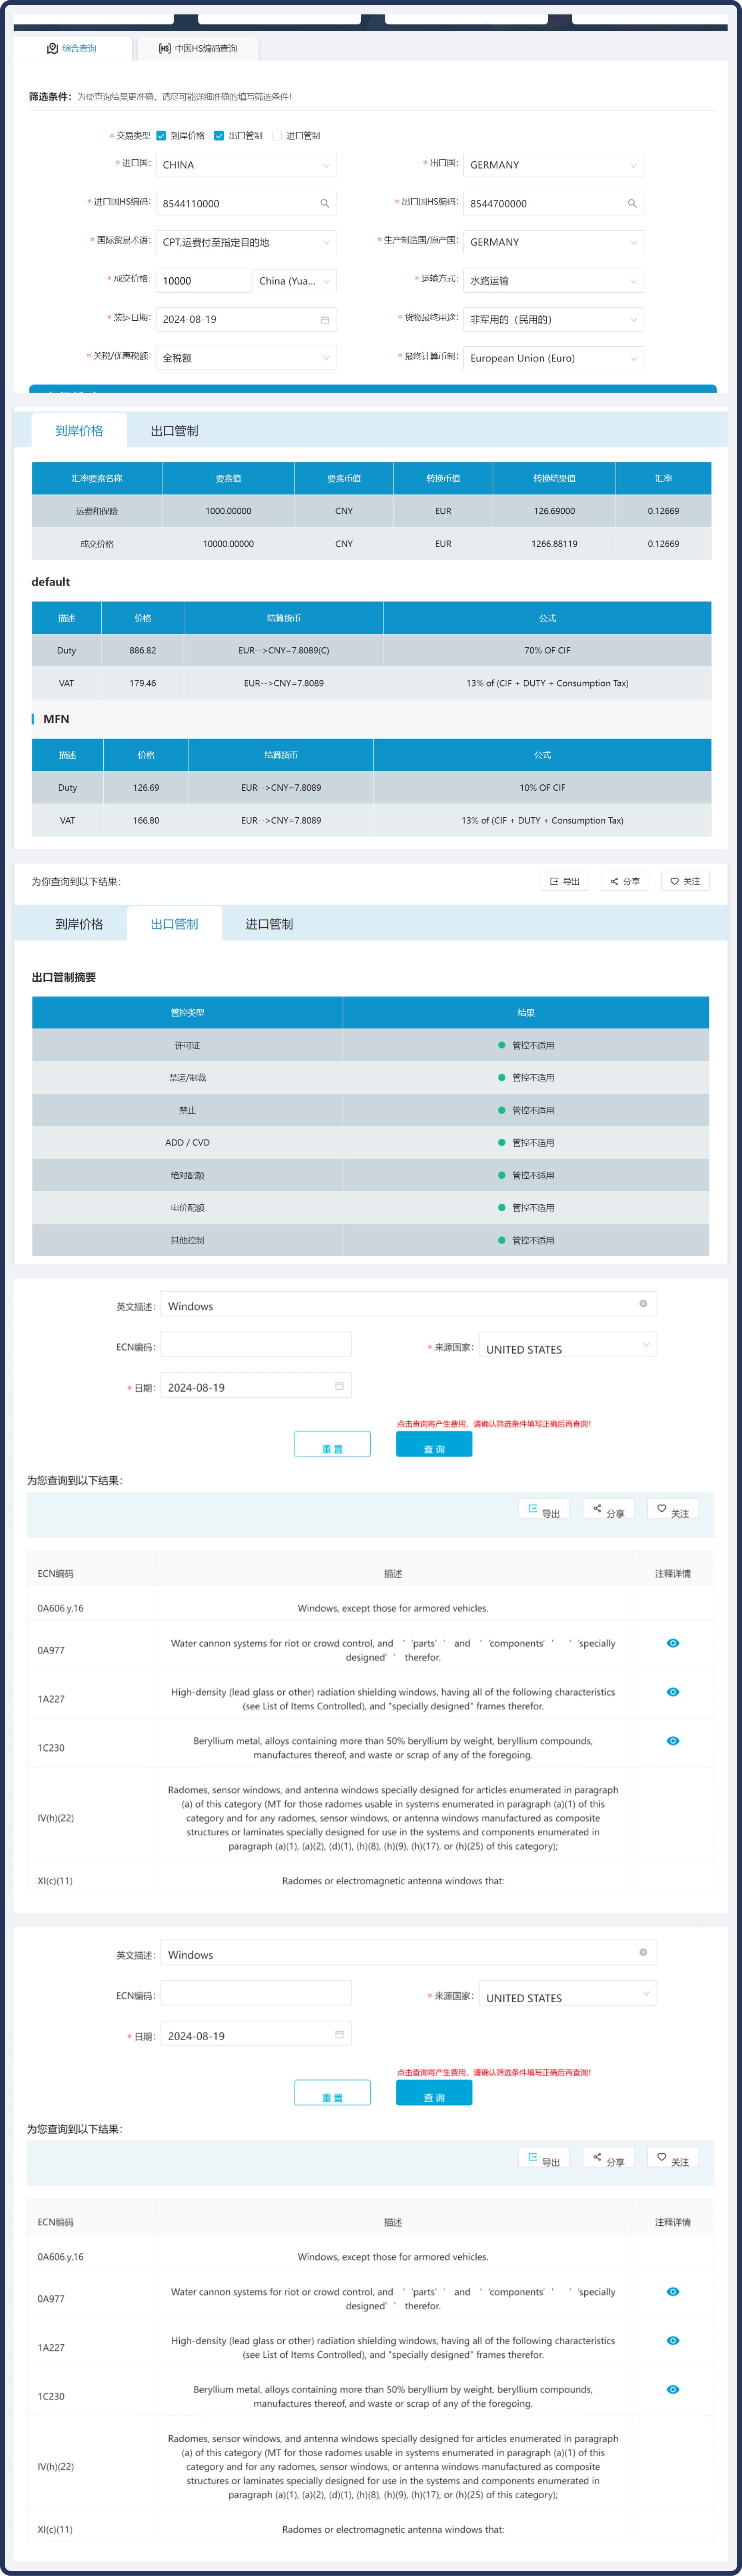Uncheck the 到岸价格 transaction type checkbox
This screenshot has width=742, height=2576.
tap(161, 136)
